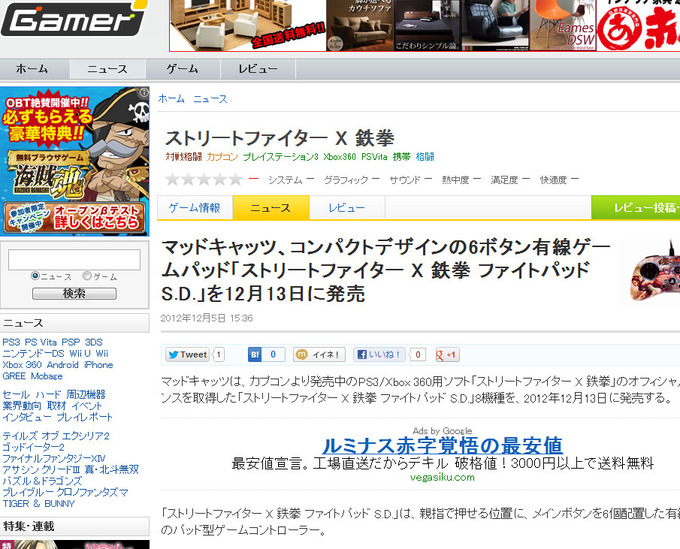The width and height of the screenshot is (680, 549).
Task: Open the PS3 news category link
Action: pos(11,342)
